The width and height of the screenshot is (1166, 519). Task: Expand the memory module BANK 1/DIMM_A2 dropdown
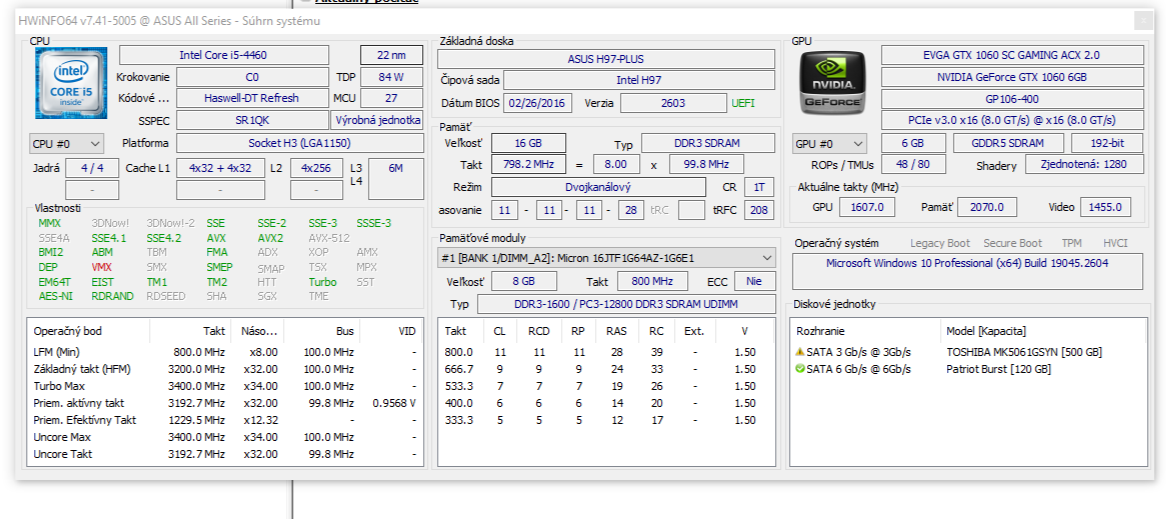606,258
